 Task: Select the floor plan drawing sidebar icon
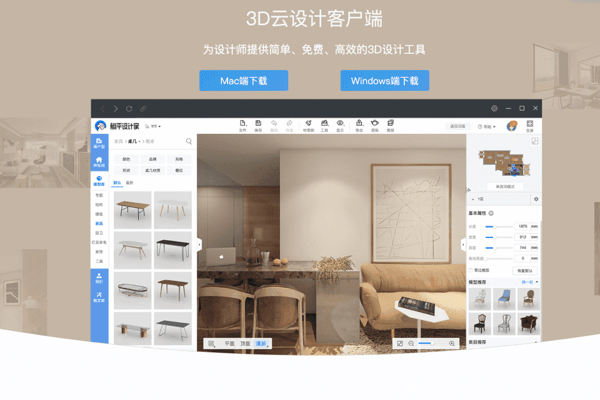point(99,143)
